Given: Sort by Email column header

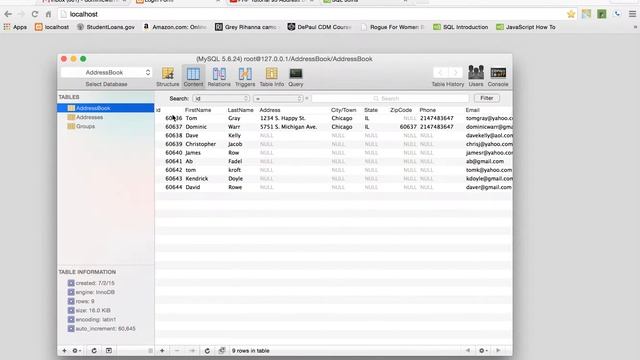Looking at the screenshot, I should coord(472,110).
